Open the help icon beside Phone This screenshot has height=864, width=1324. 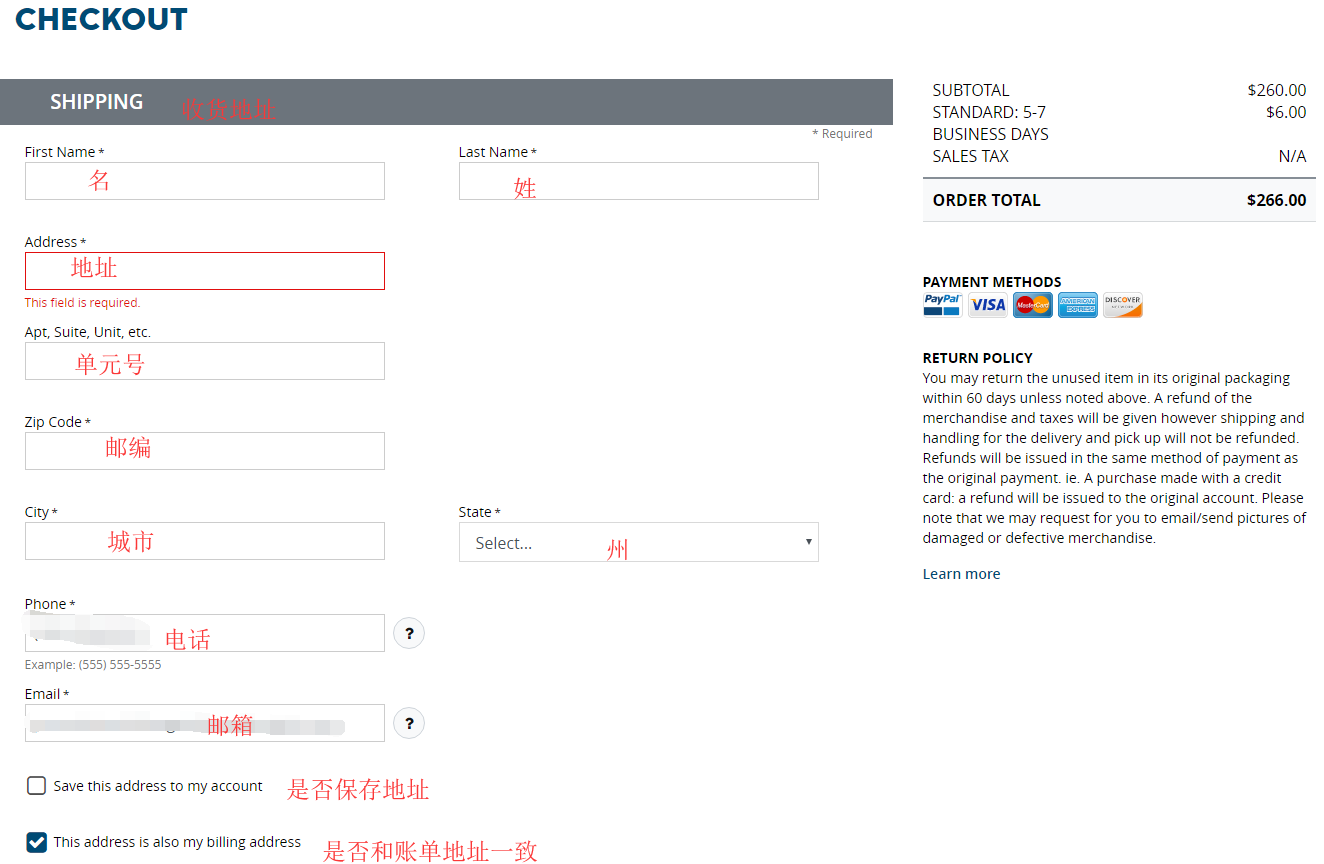click(409, 633)
